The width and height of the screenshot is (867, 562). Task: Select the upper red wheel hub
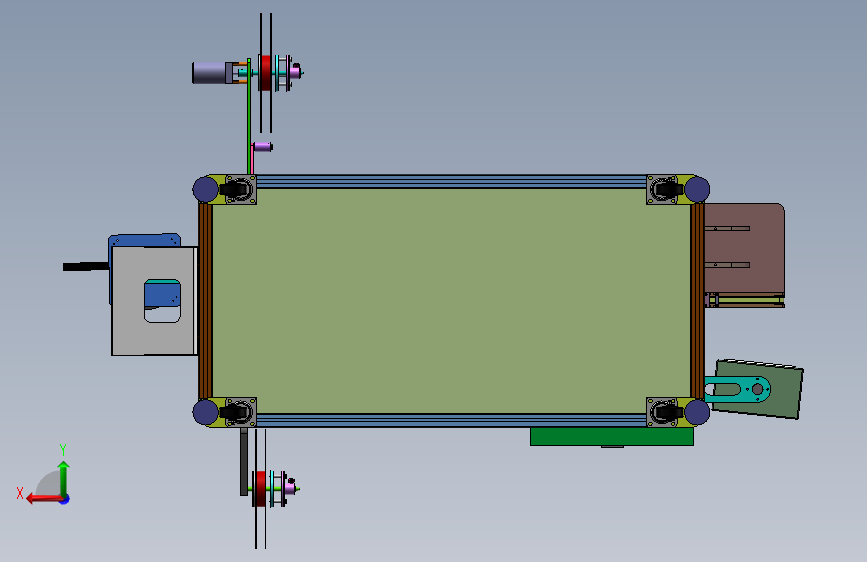[265, 72]
